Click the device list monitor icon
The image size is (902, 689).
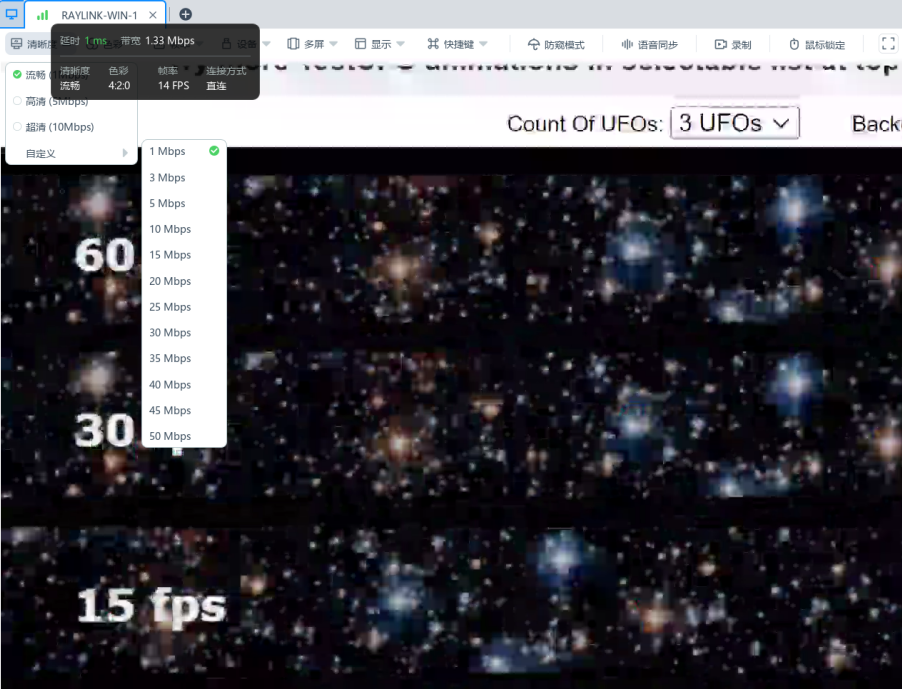point(12,14)
